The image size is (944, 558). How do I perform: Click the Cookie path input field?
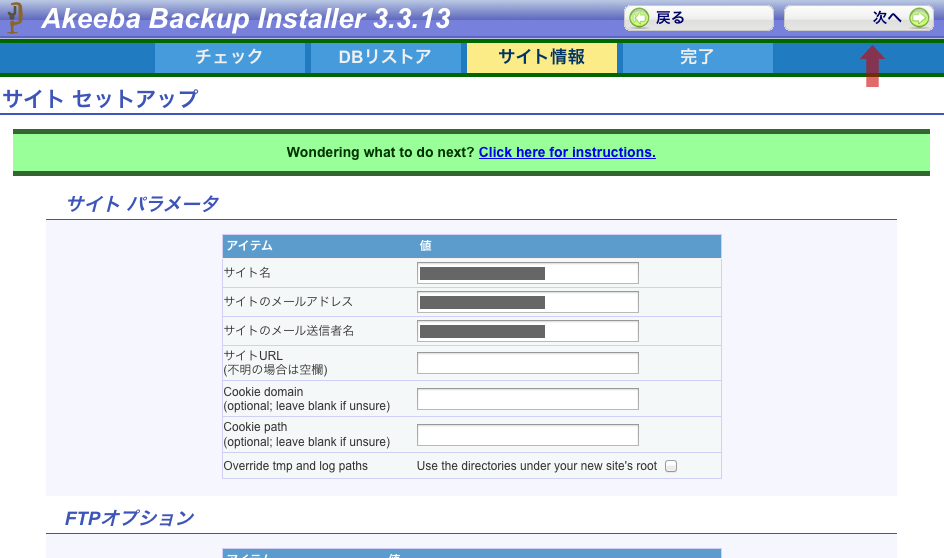527,435
